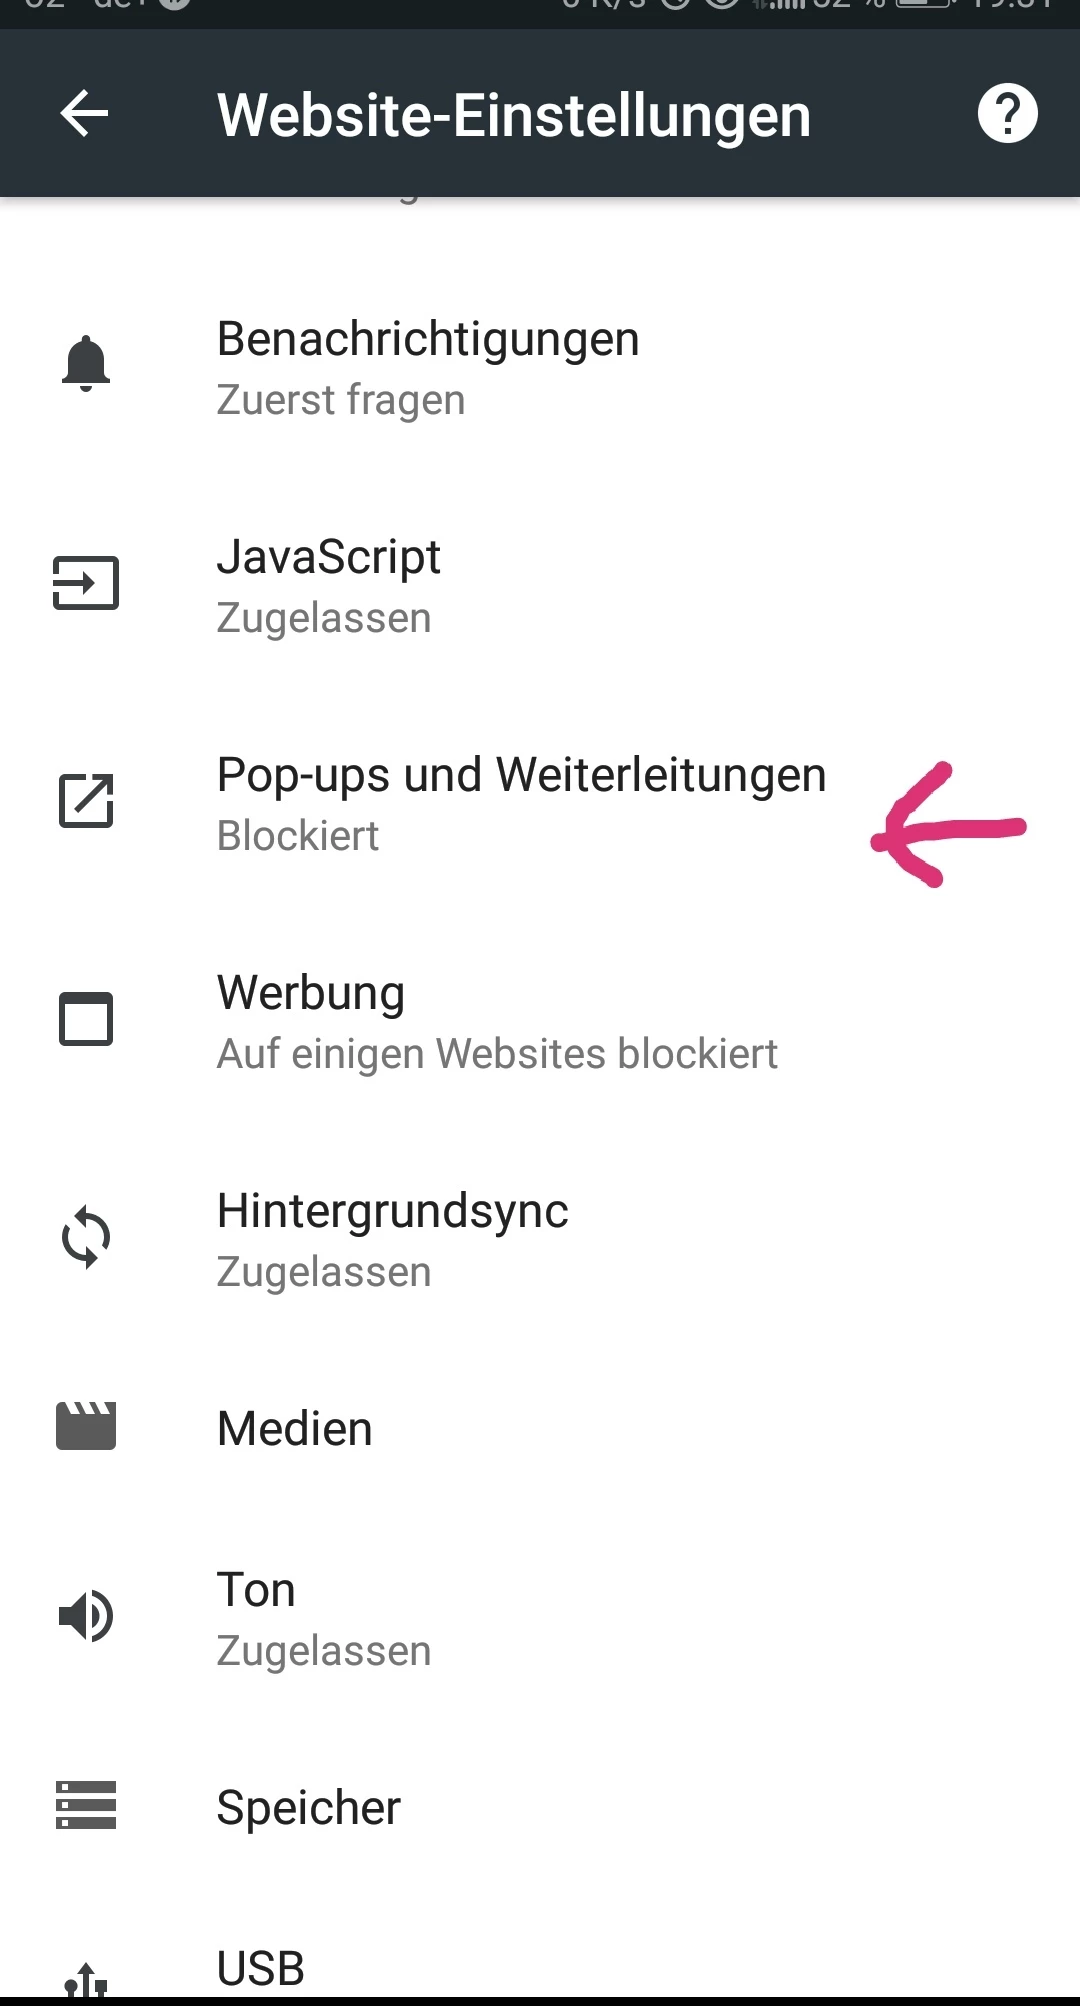Tap the Ton speaker icon
This screenshot has height=2006, width=1080.
[86, 1616]
